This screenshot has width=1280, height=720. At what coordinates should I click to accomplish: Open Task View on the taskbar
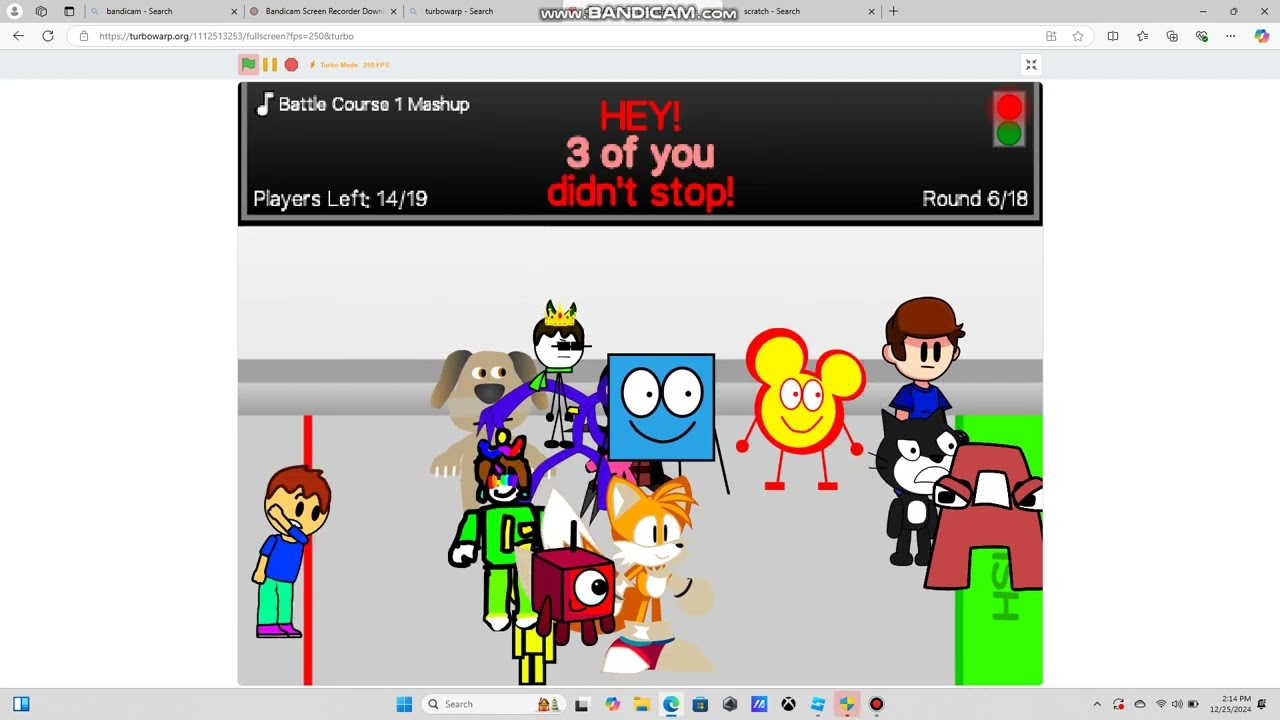pos(582,704)
